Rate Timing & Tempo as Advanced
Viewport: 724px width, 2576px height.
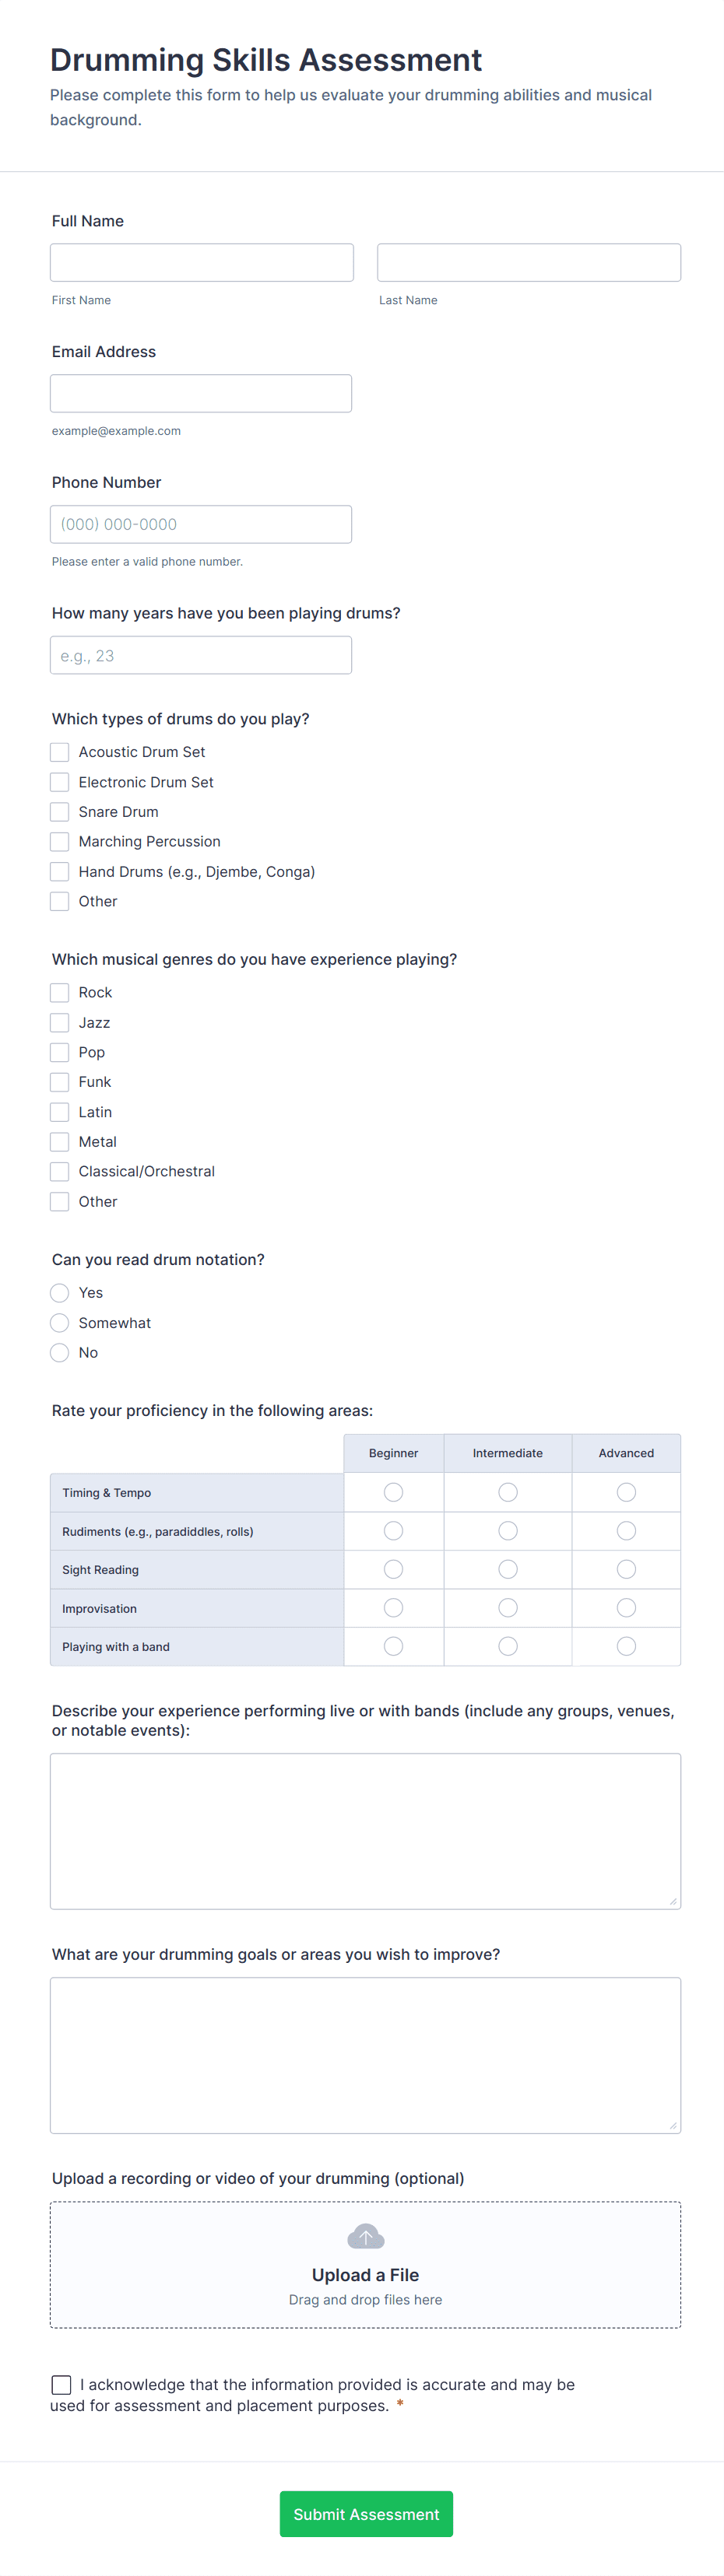[626, 1491]
